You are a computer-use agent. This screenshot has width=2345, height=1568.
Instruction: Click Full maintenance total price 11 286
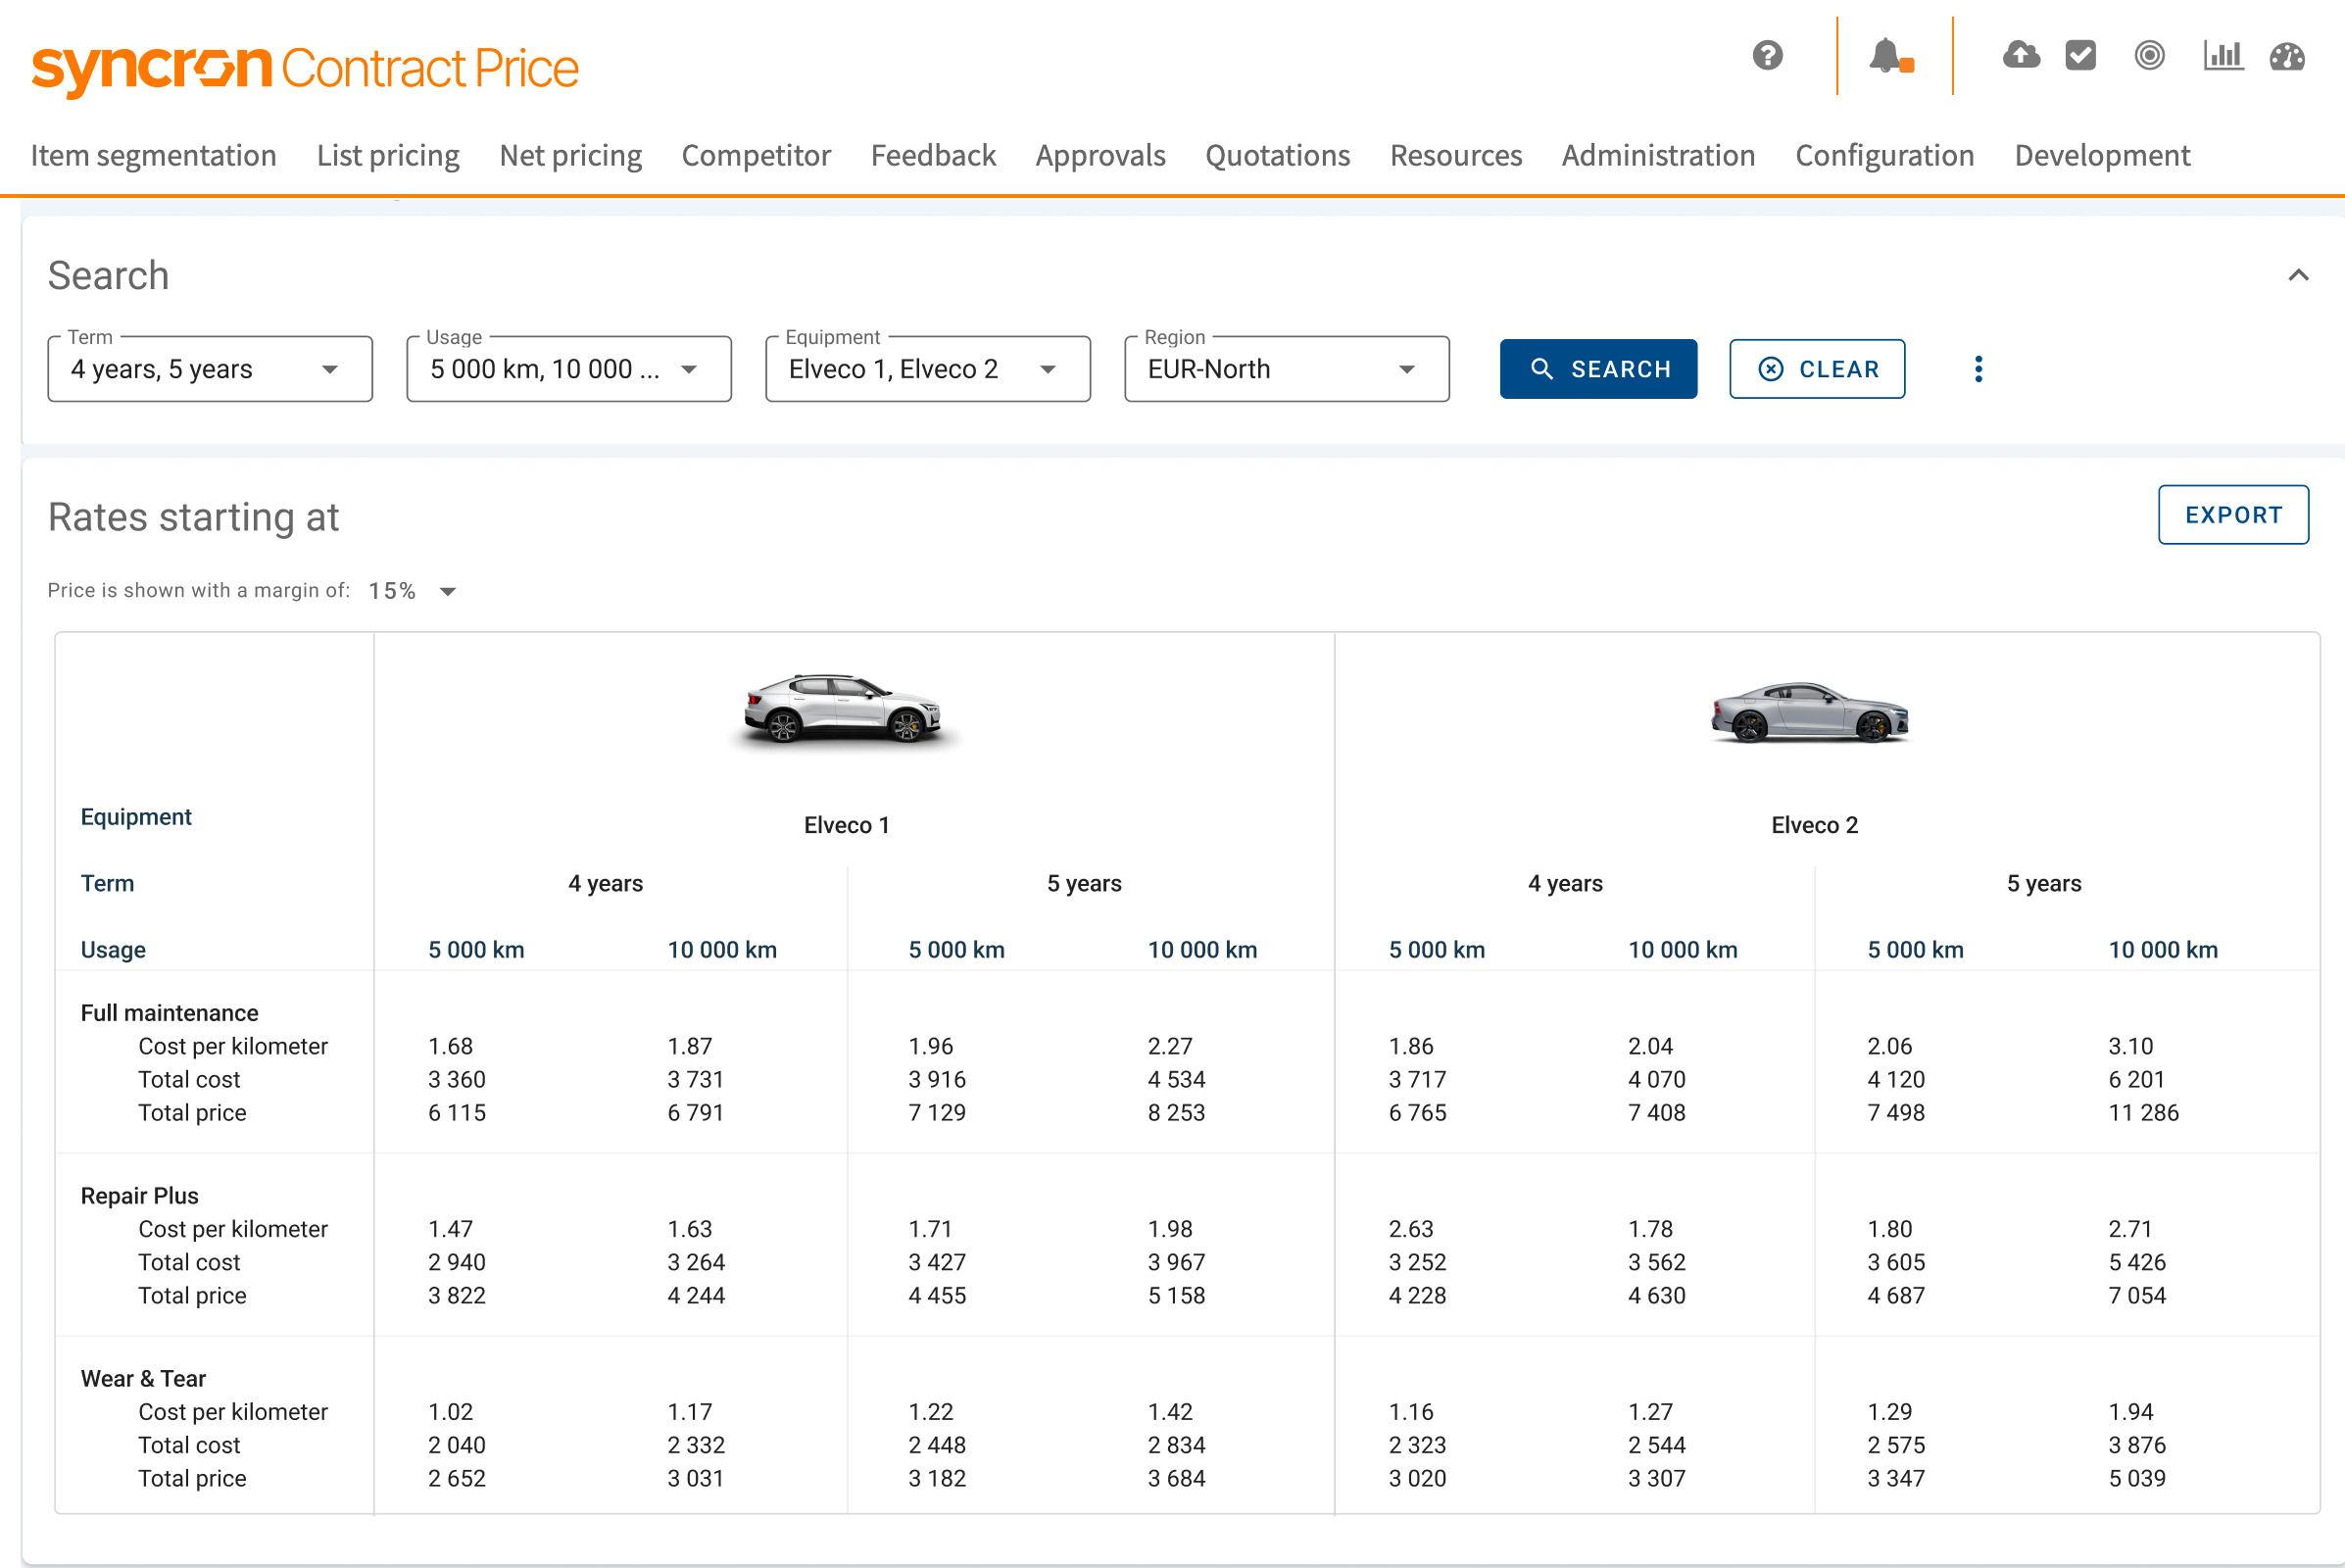pos(2143,1113)
